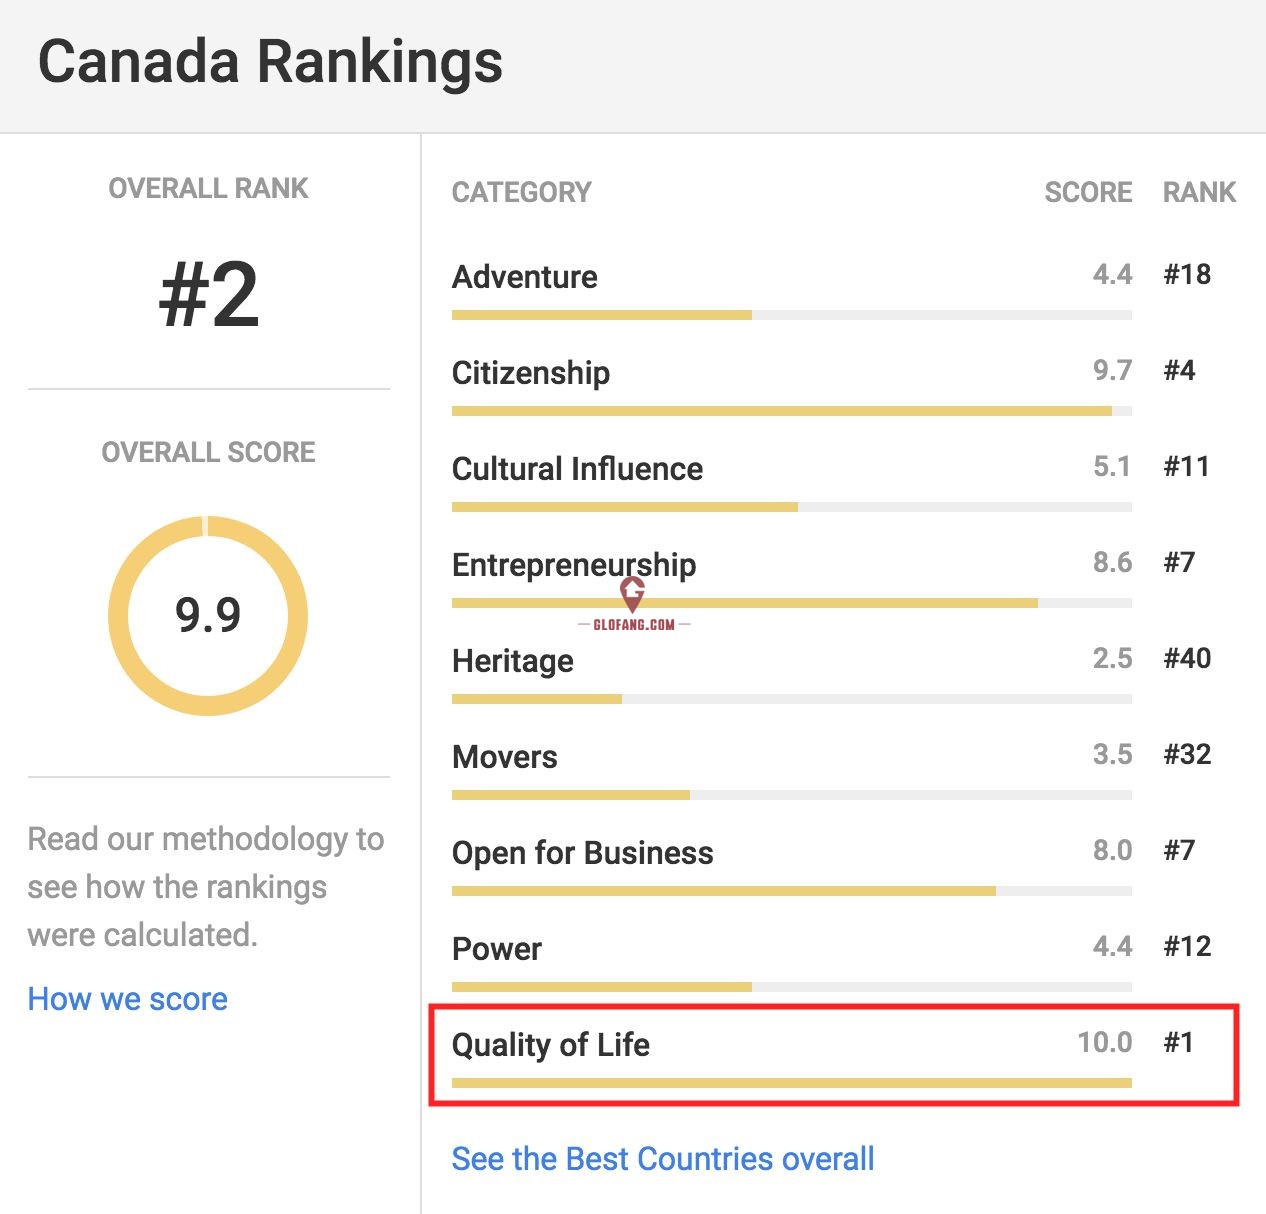Select the Quality of Life label
Image resolution: width=1266 pixels, height=1214 pixels.
coord(551,1045)
